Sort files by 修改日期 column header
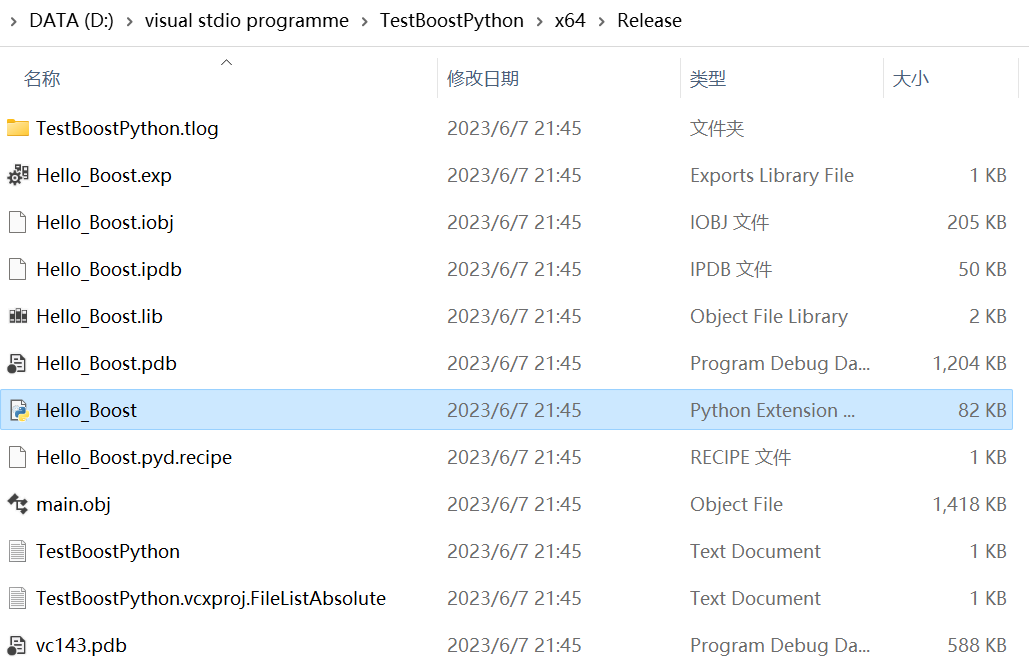This screenshot has height=667, width=1029. [483, 79]
